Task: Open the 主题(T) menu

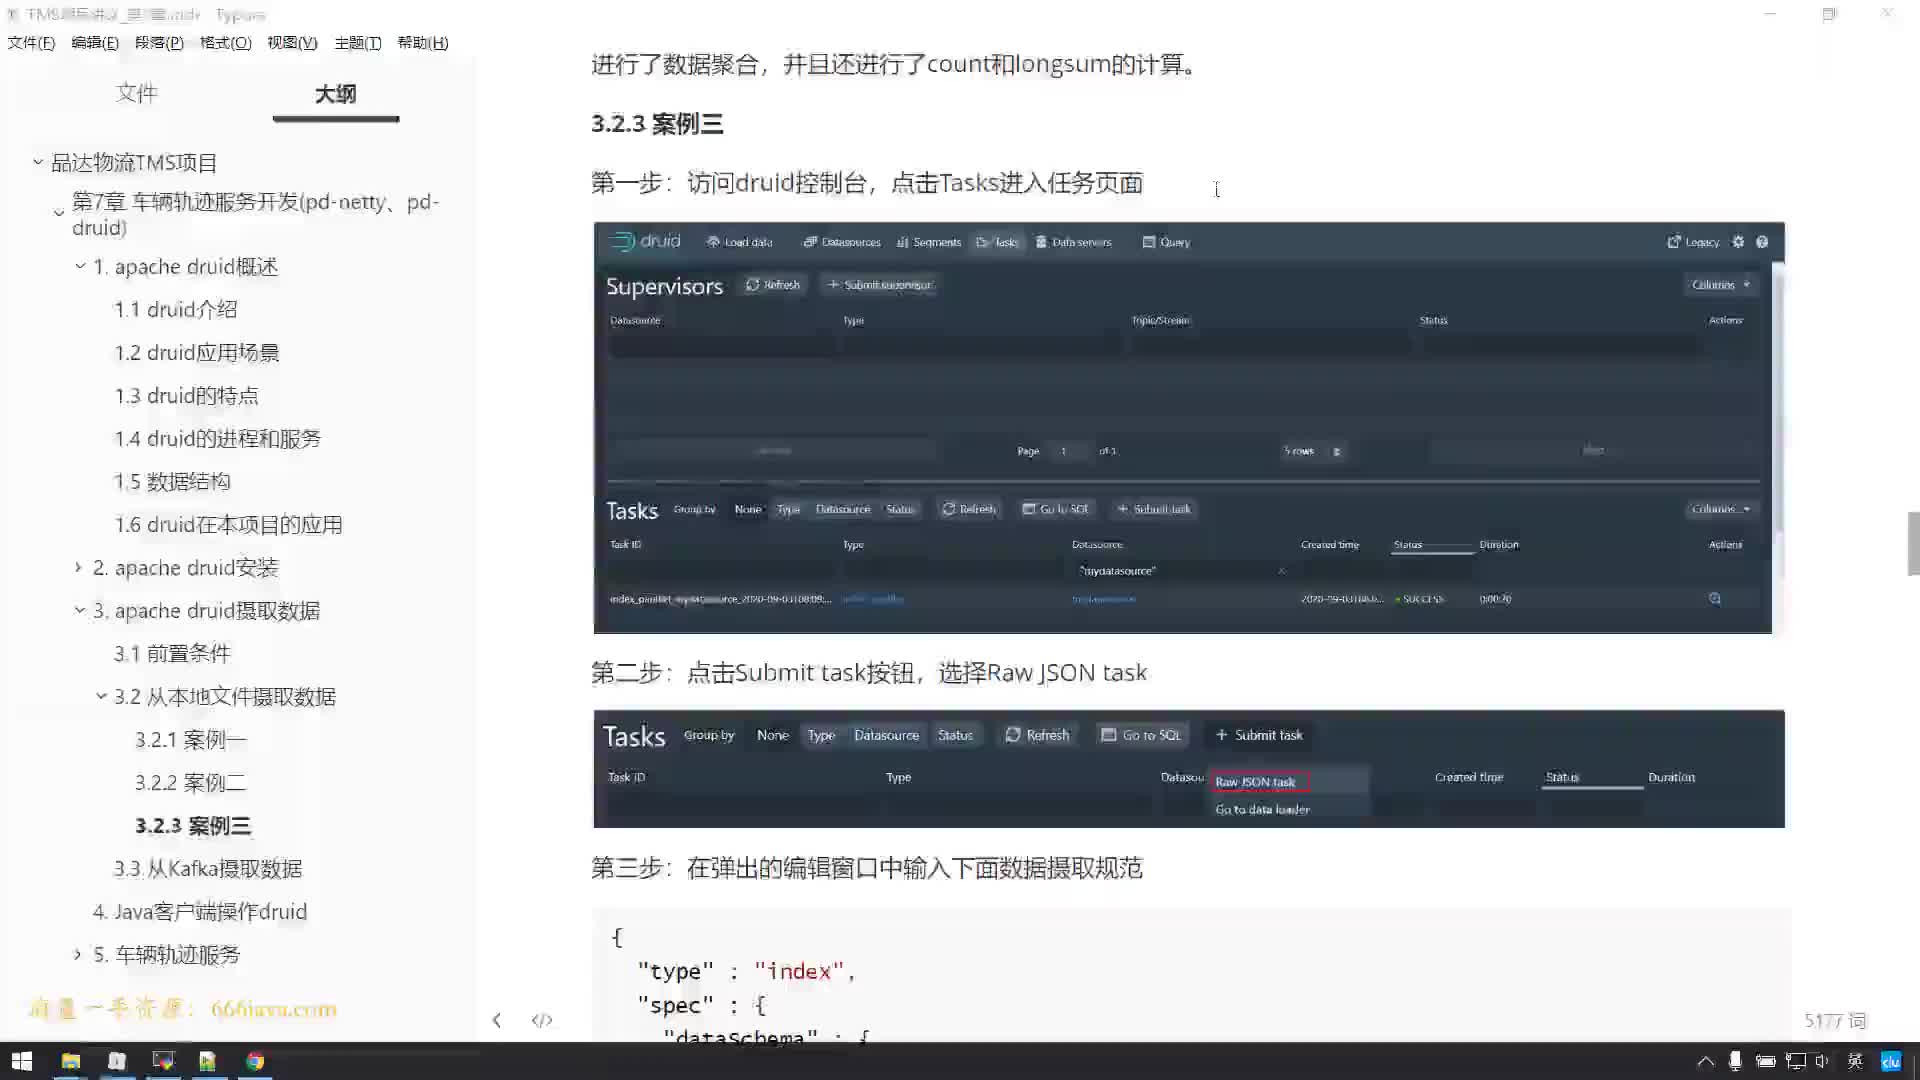Action: click(358, 43)
